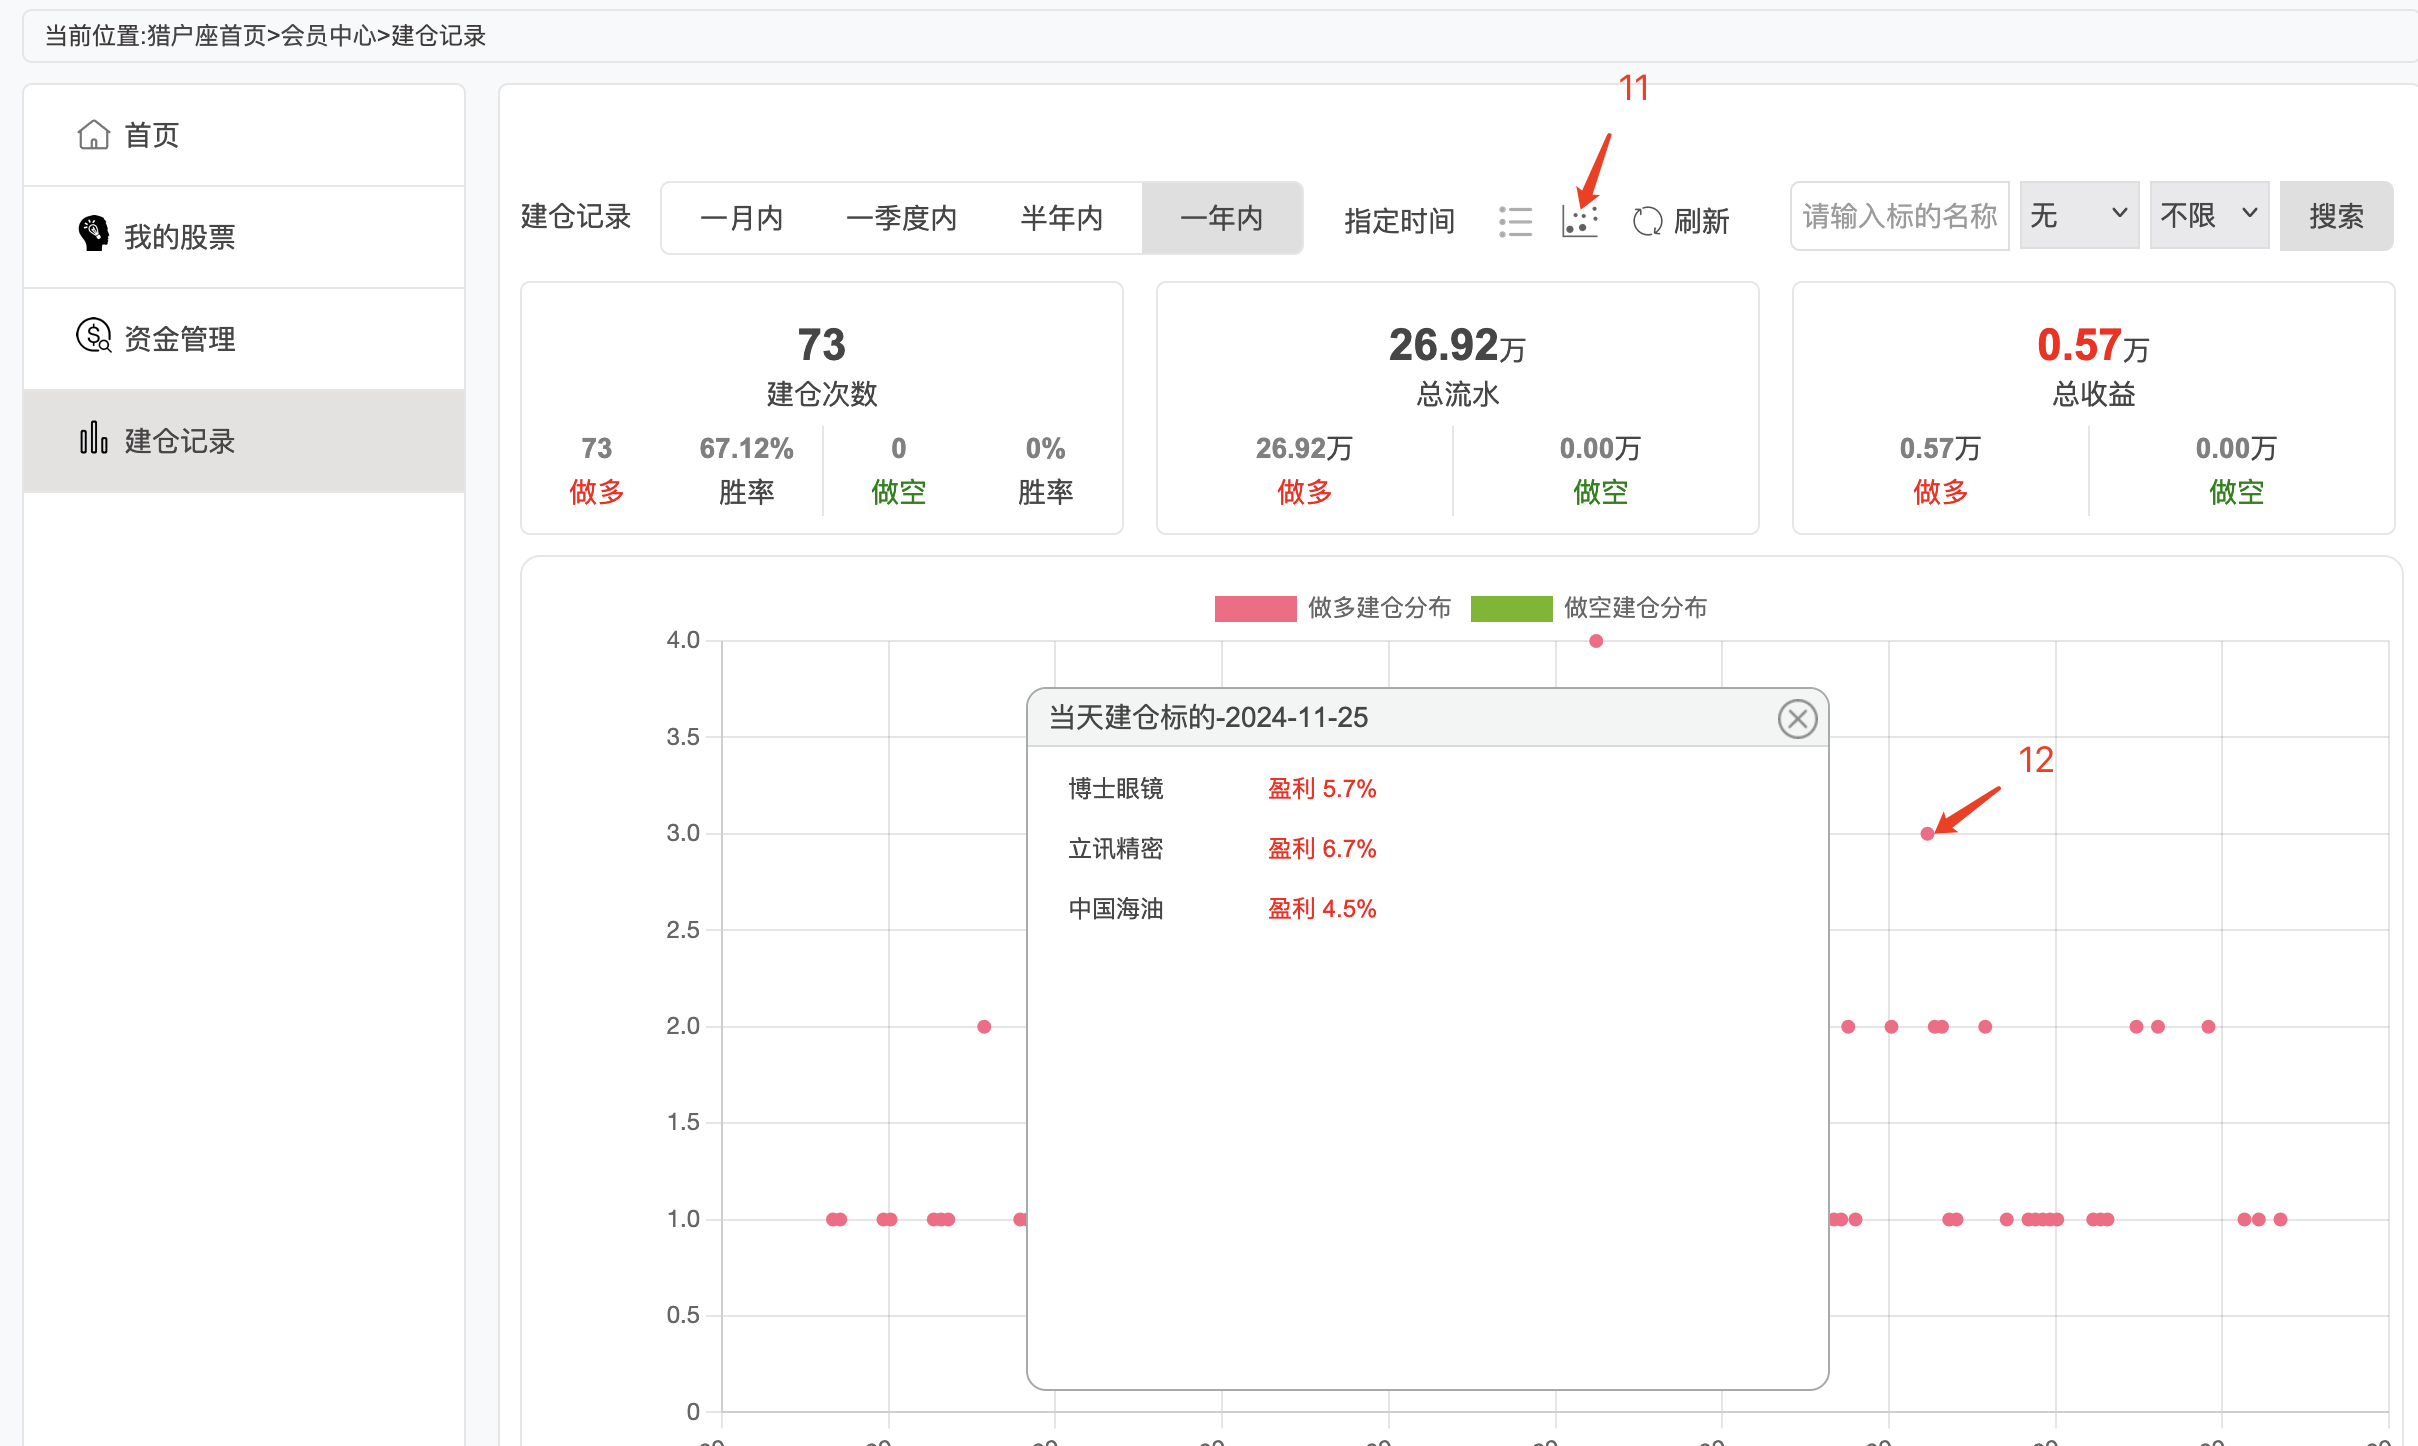Viewport: 2418px width, 1446px height.
Task: Switch to list view icon
Action: coord(1516,221)
